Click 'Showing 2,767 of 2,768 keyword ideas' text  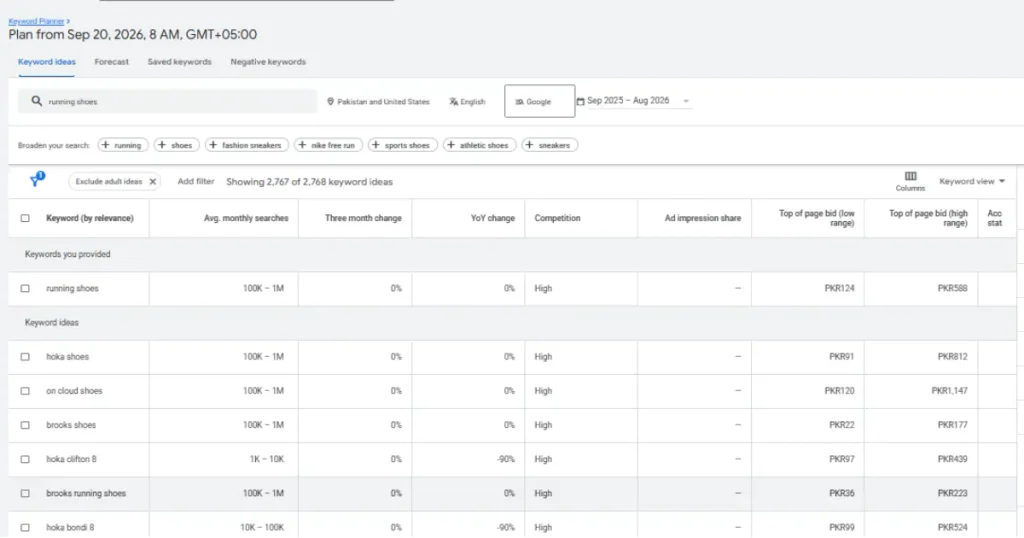click(x=310, y=182)
